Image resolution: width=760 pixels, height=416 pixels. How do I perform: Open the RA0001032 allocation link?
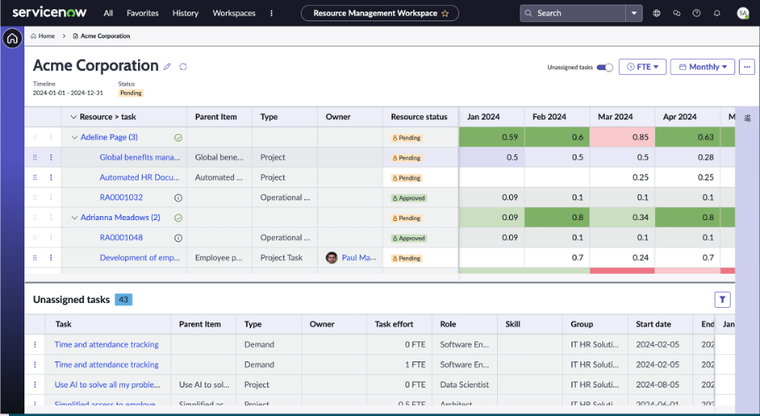pyautogui.click(x=121, y=197)
